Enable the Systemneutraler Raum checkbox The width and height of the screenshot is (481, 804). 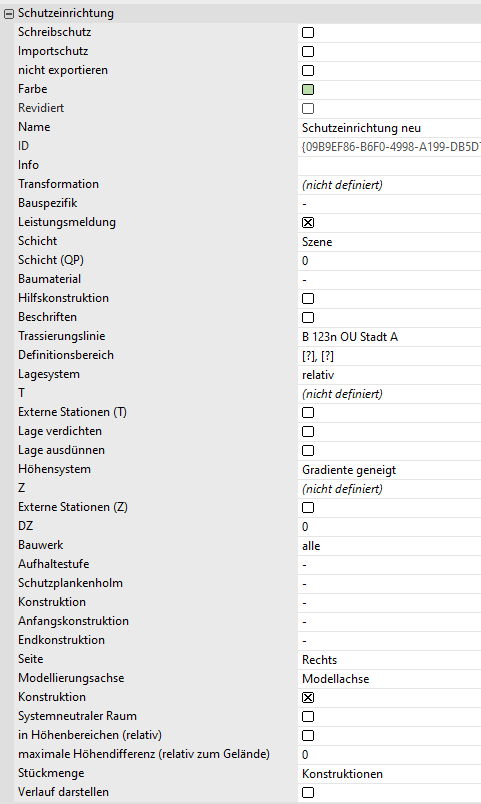tap(308, 716)
